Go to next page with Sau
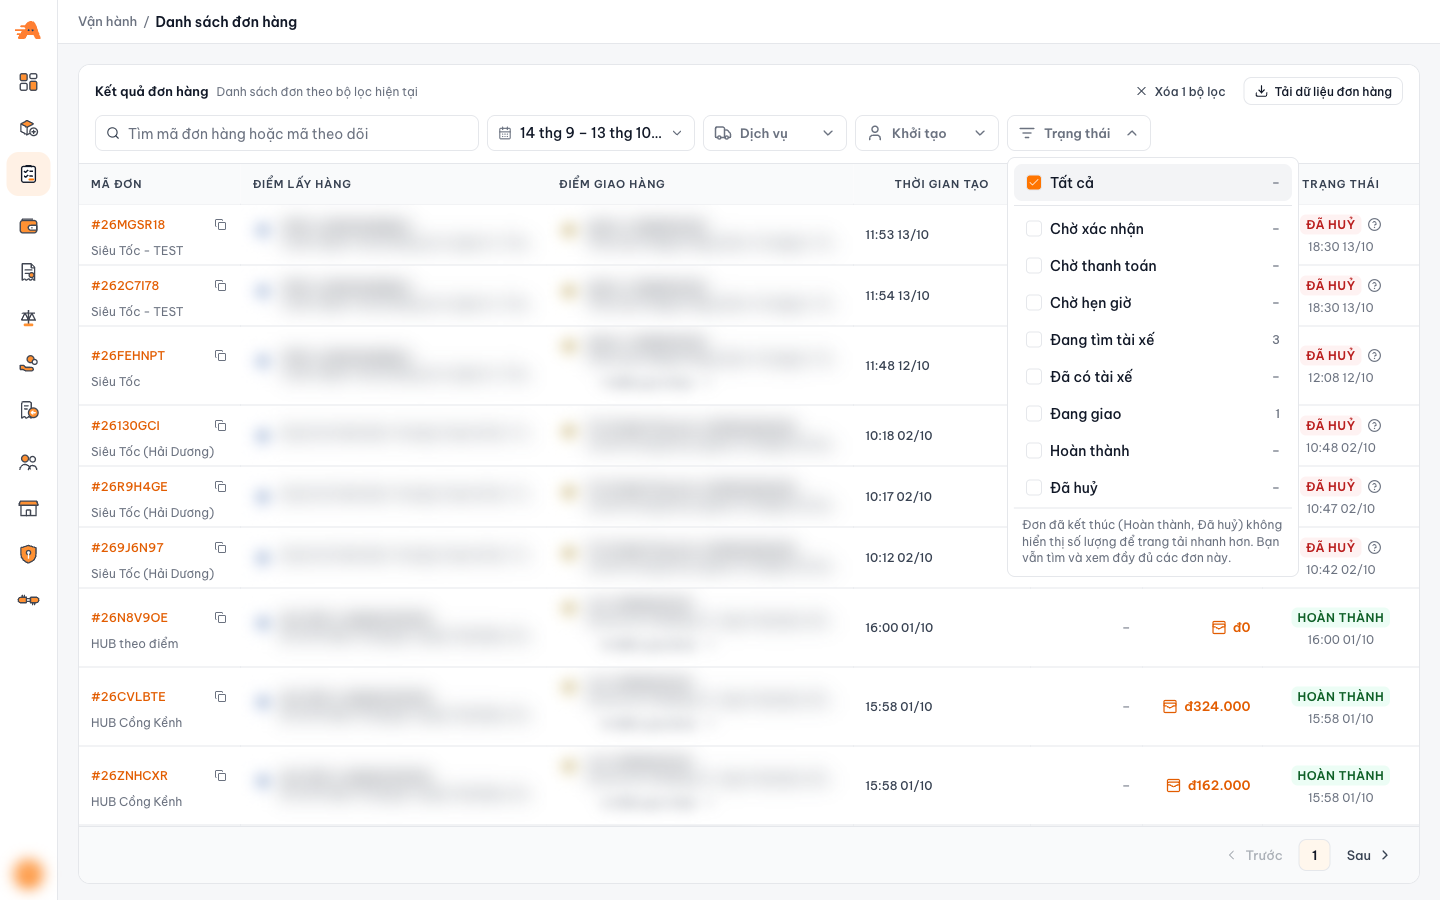Image resolution: width=1440 pixels, height=900 pixels. point(1368,855)
